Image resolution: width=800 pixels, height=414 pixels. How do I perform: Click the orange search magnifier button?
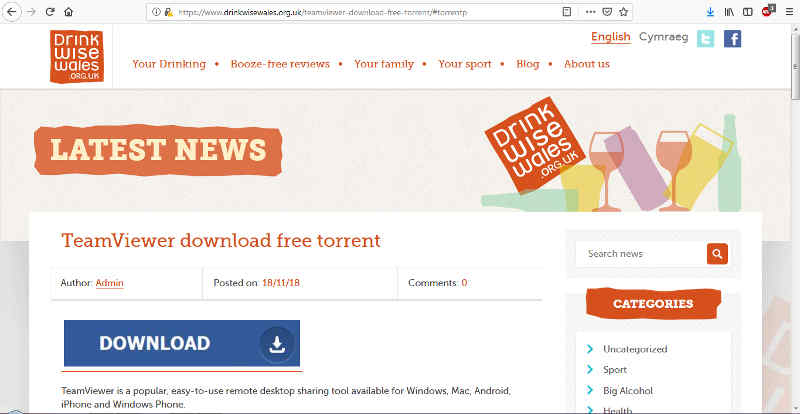pos(717,254)
